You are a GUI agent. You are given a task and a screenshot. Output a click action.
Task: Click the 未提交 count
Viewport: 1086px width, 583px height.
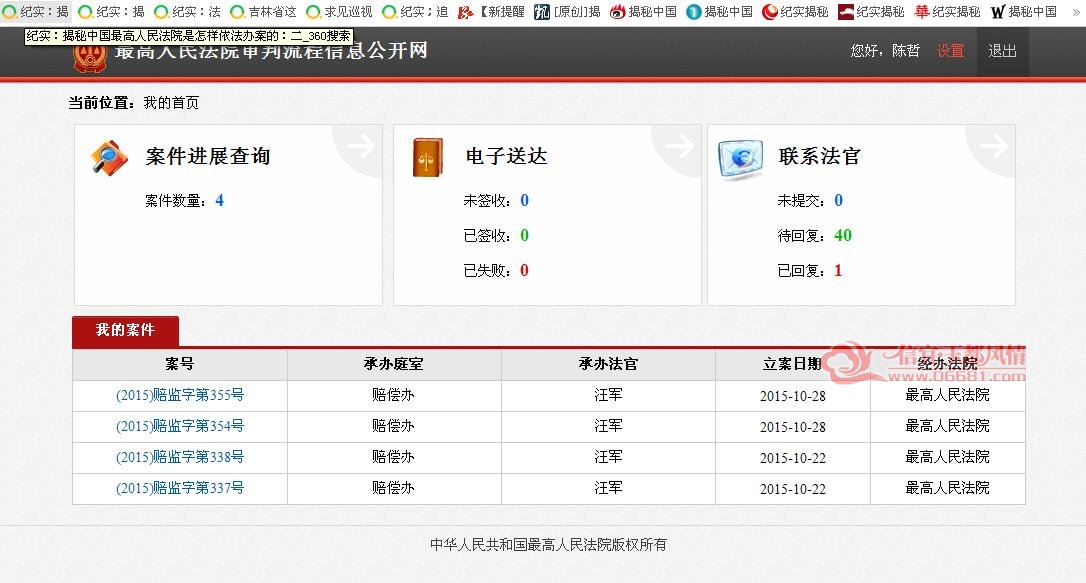[x=838, y=201]
